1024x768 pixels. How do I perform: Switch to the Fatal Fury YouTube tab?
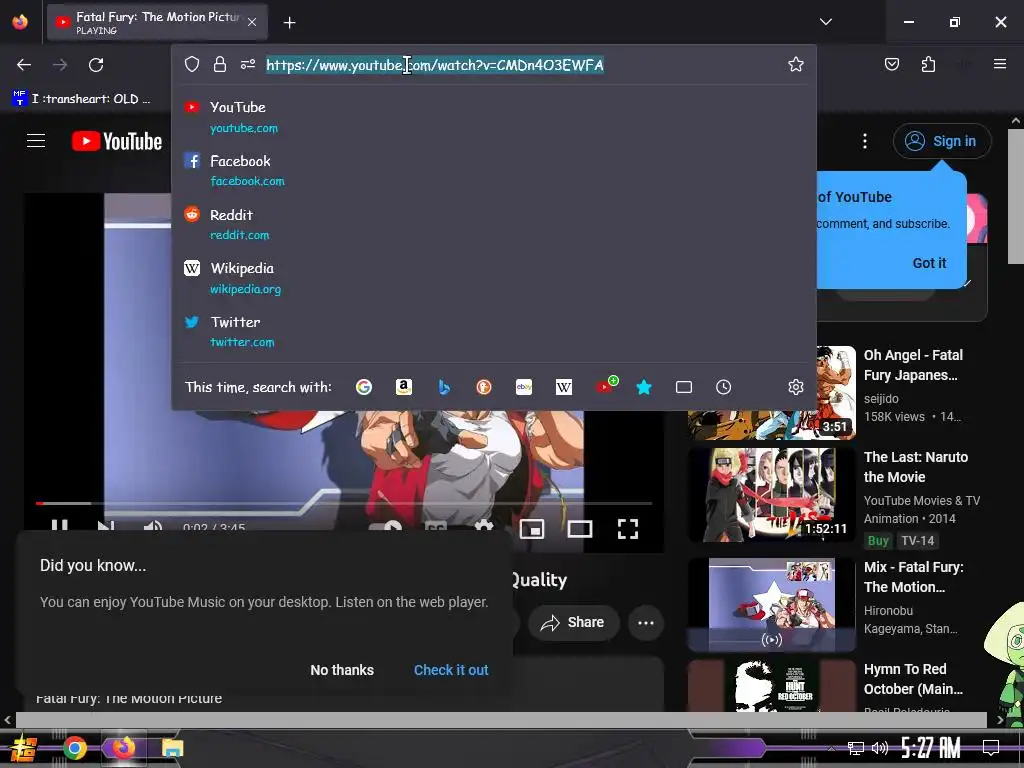tap(157, 22)
